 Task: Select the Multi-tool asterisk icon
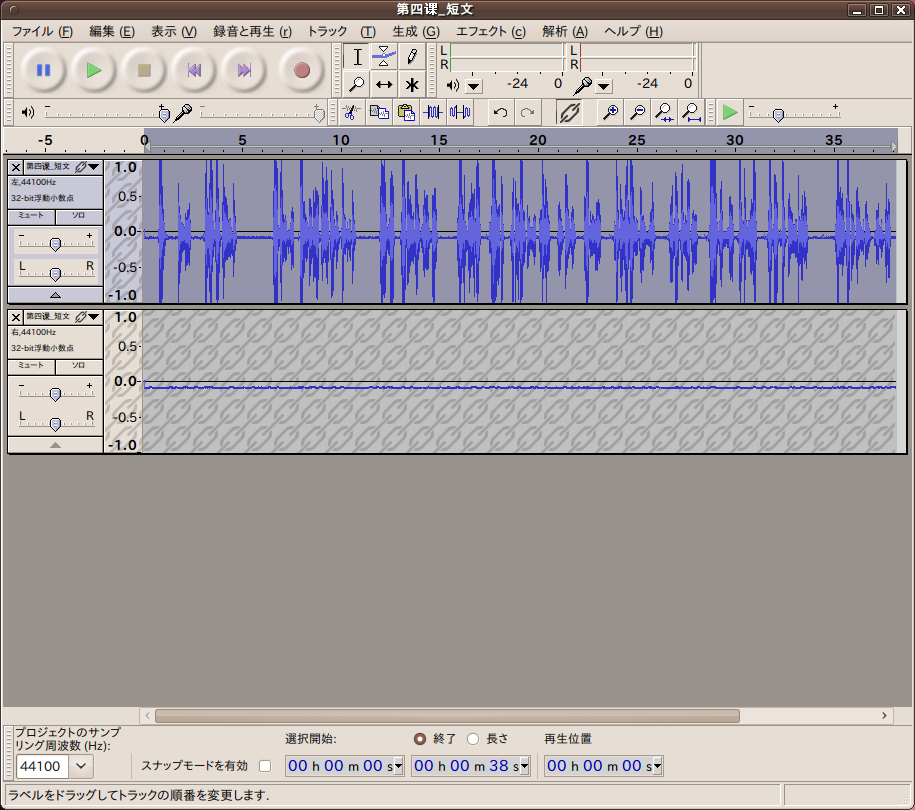(x=411, y=85)
